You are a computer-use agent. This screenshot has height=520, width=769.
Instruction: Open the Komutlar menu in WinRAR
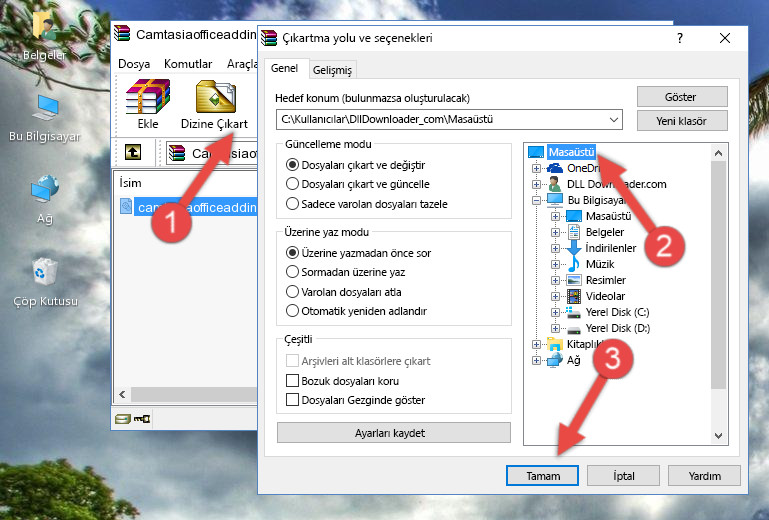click(188, 64)
